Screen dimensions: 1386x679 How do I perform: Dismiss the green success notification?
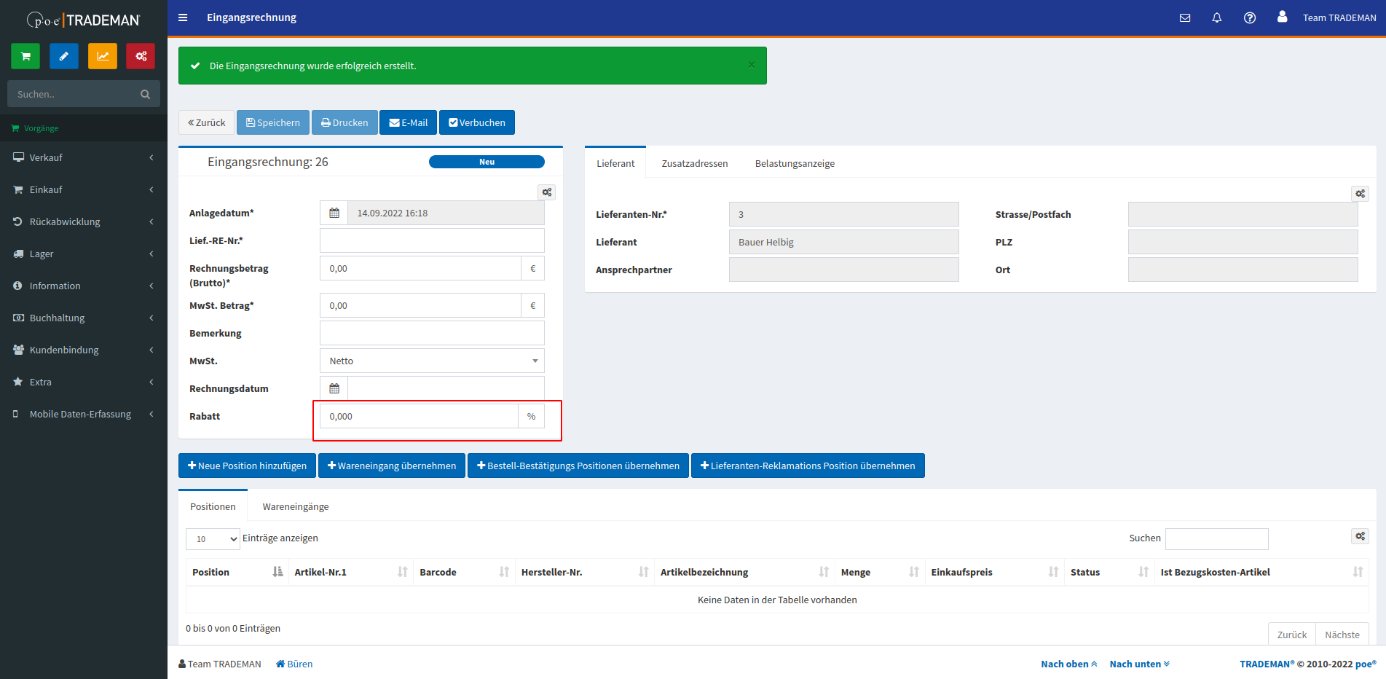[751, 65]
